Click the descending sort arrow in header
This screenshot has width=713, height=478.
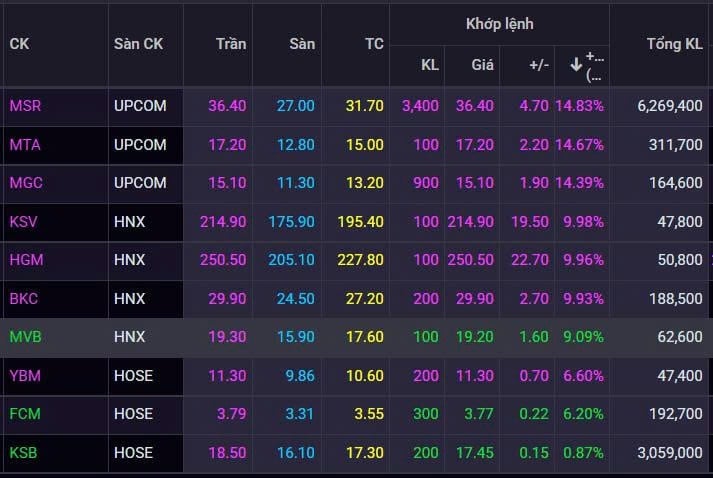click(x=576, y=65)
